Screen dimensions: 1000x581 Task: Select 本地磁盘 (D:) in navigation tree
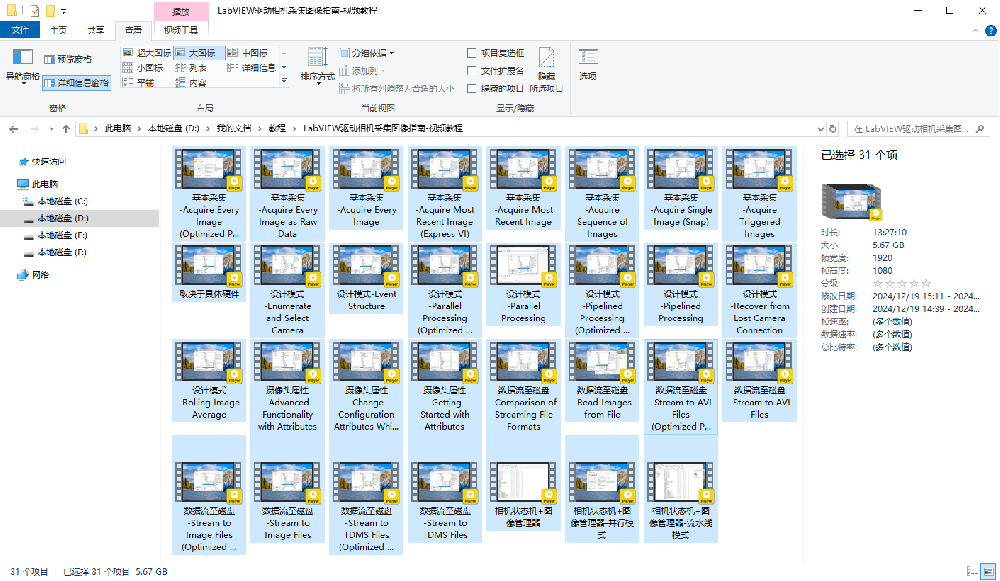(62, 218)
